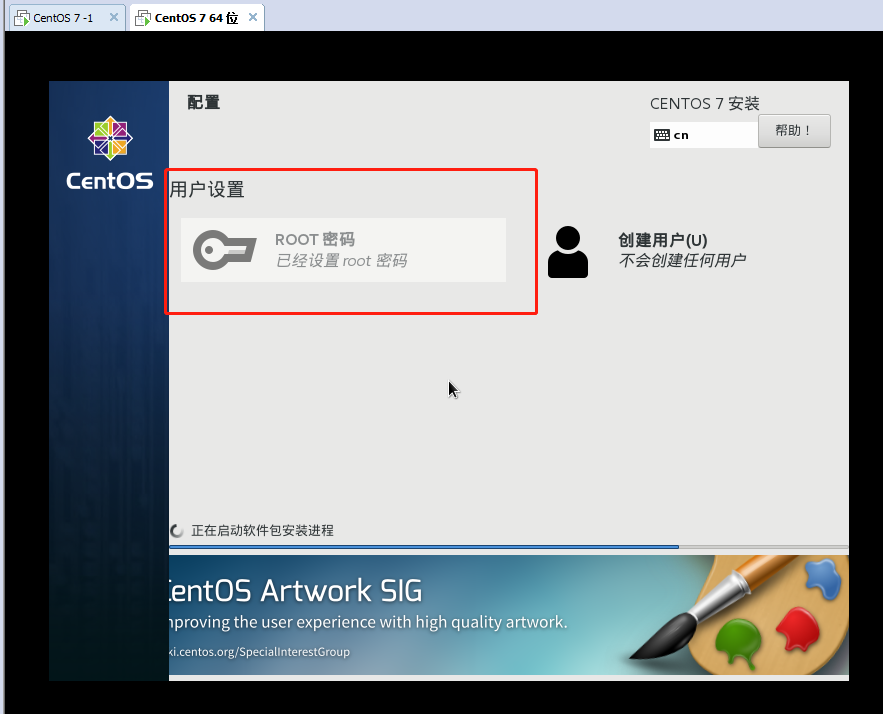Viewport: 883px width, 714px height.
Task: Click the root password key icon
Action: click(224, 249)
